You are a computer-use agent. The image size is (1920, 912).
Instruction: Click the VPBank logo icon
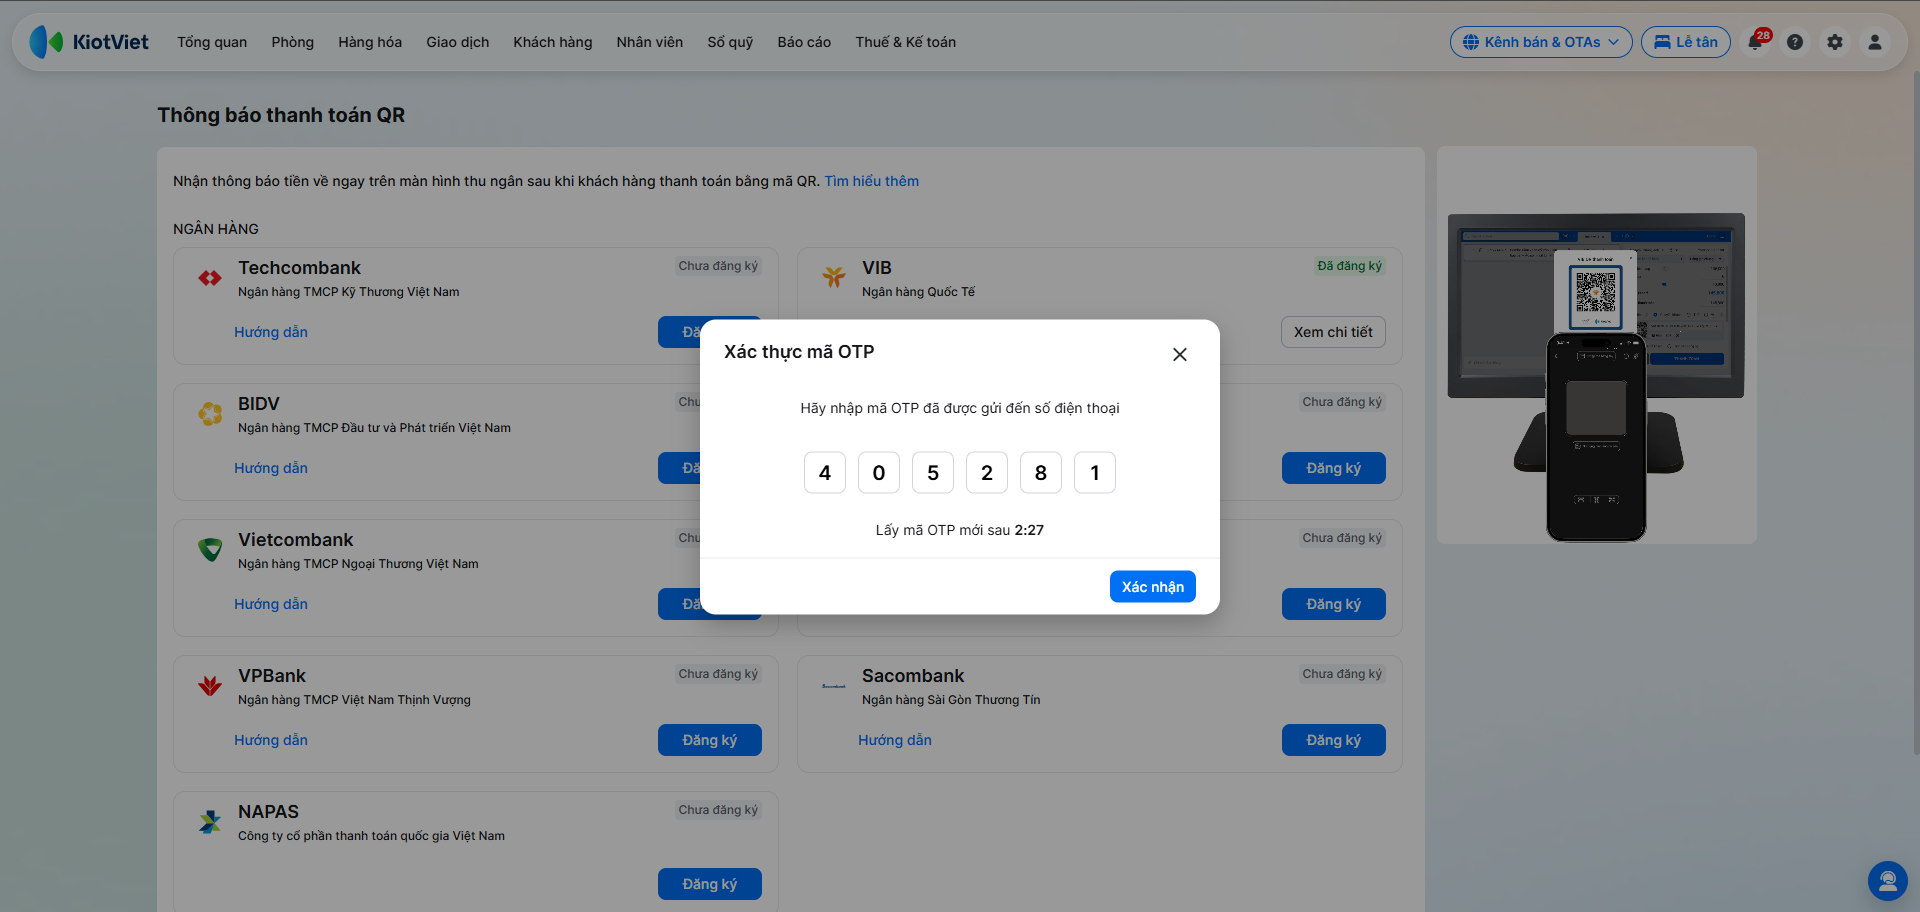(x=210, y=686)
